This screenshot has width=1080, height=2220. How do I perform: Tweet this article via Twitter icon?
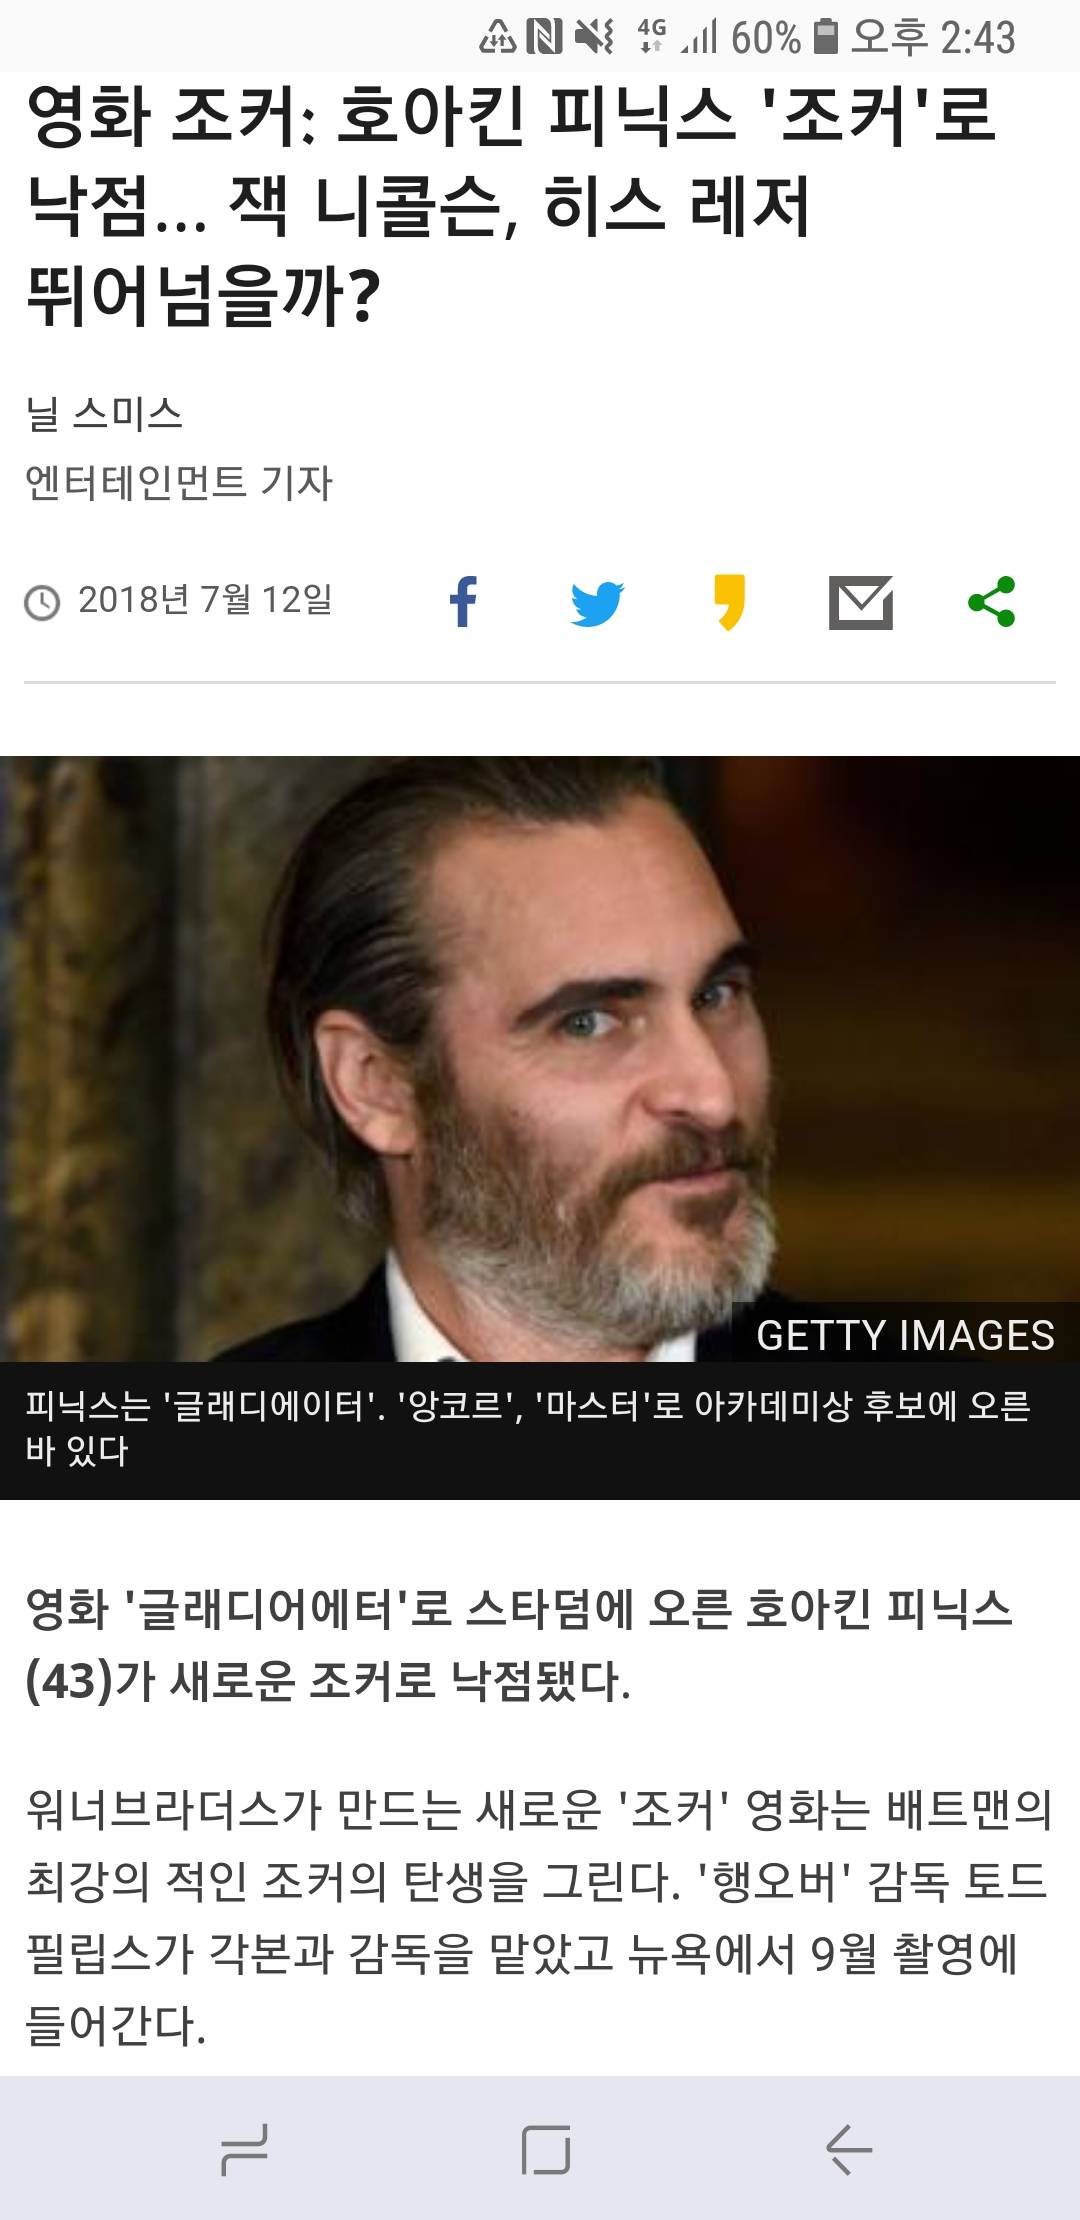coord(597,603)
